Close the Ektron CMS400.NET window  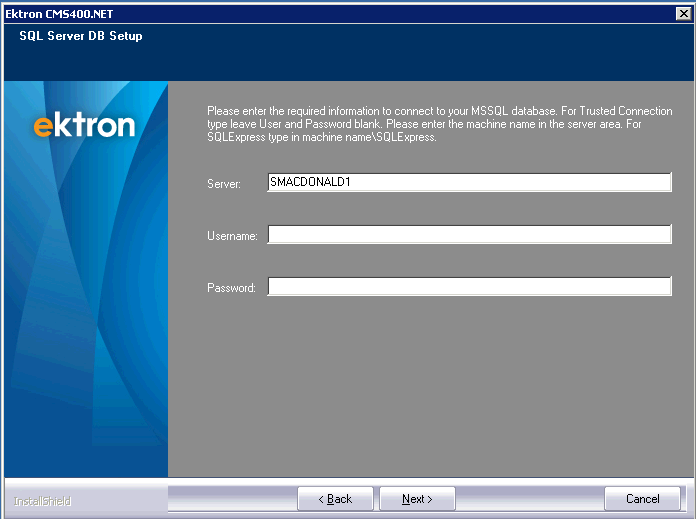(x=684, y=14)
